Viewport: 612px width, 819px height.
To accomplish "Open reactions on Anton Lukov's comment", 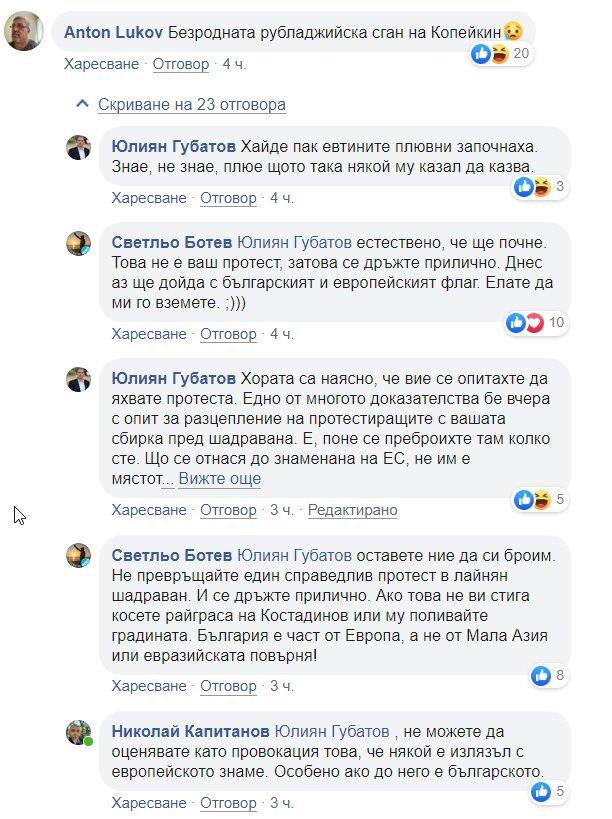I will click(x=502, y=53).
